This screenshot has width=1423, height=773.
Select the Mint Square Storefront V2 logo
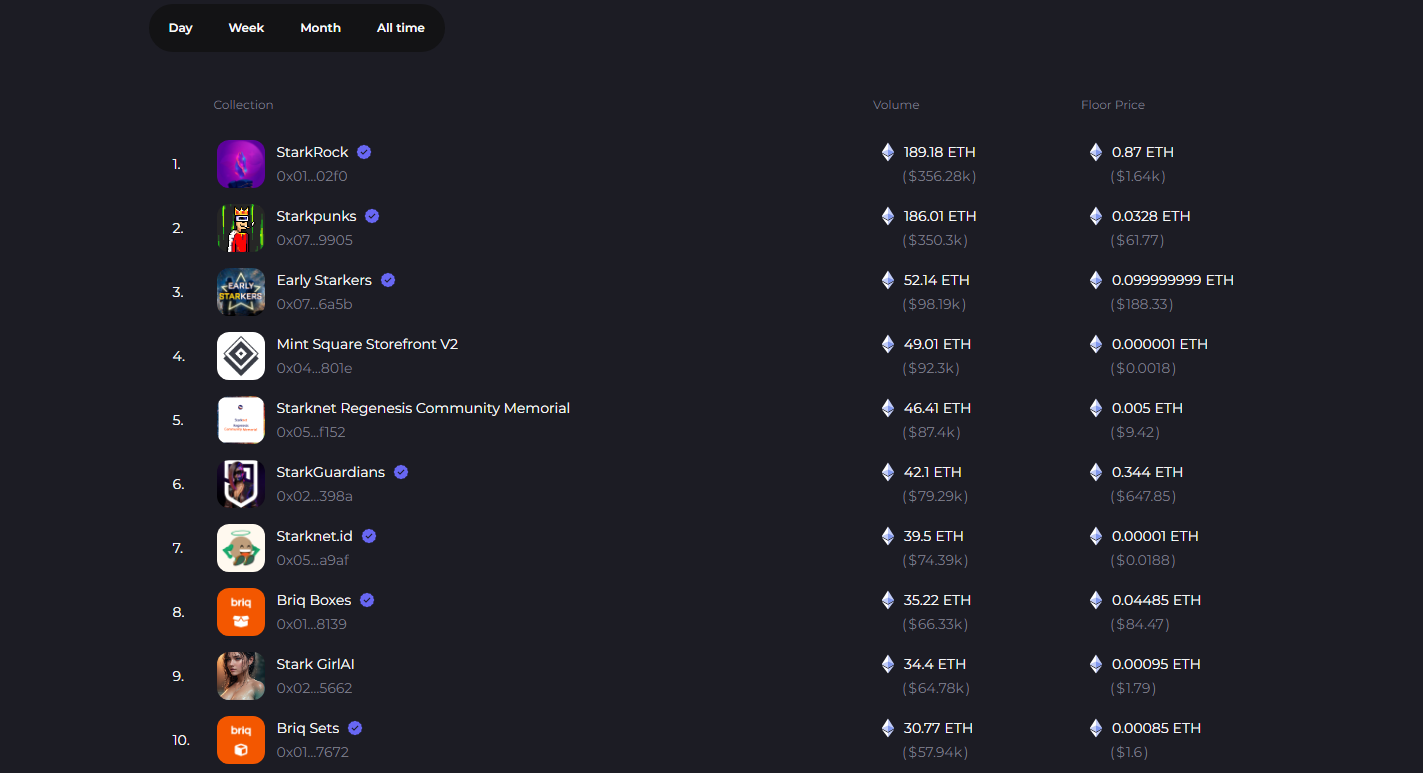tap(241, 356)
